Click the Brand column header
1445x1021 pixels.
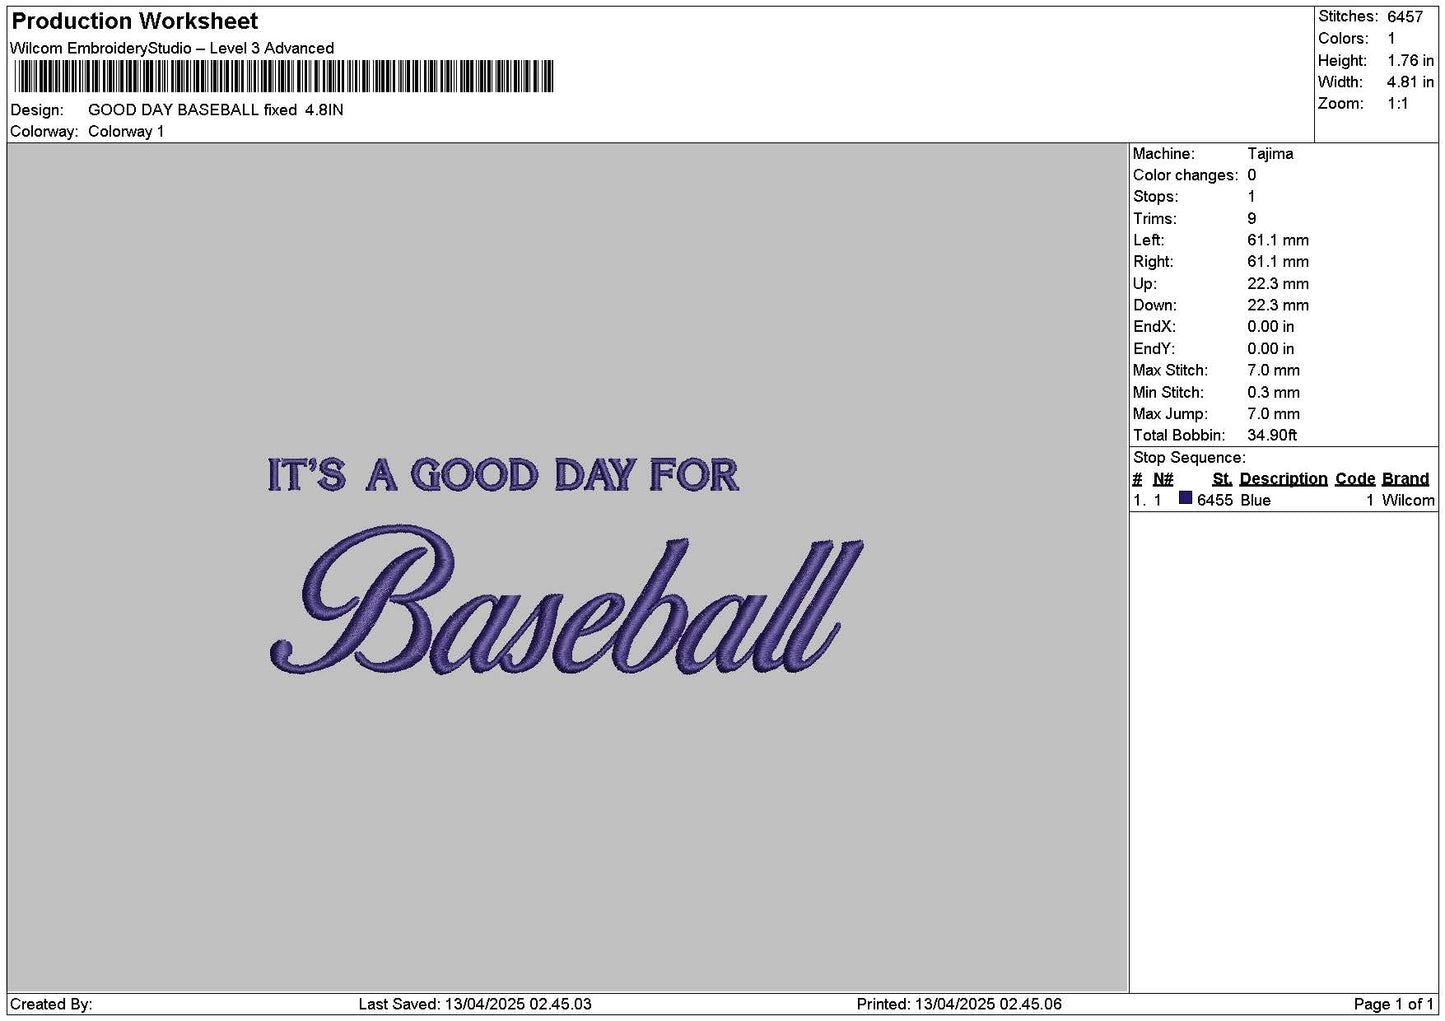point(1405,479)
